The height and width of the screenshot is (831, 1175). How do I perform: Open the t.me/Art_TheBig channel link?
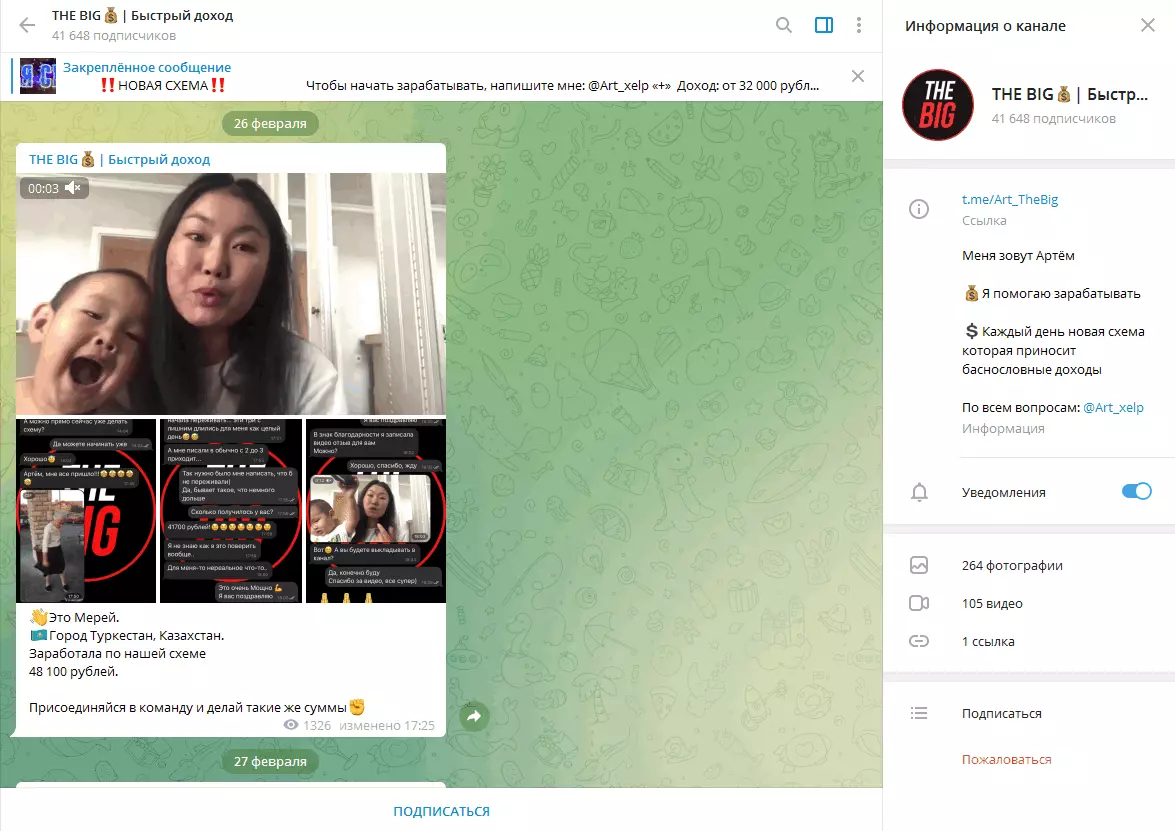point(1009,199)
